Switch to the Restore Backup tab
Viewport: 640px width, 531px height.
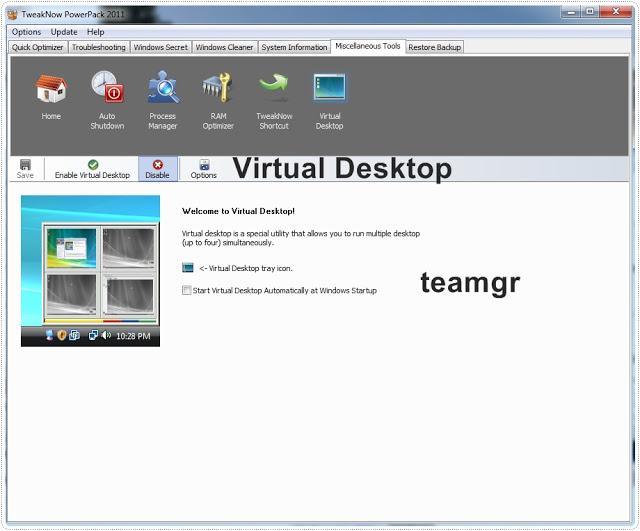(x=435, y=47)
